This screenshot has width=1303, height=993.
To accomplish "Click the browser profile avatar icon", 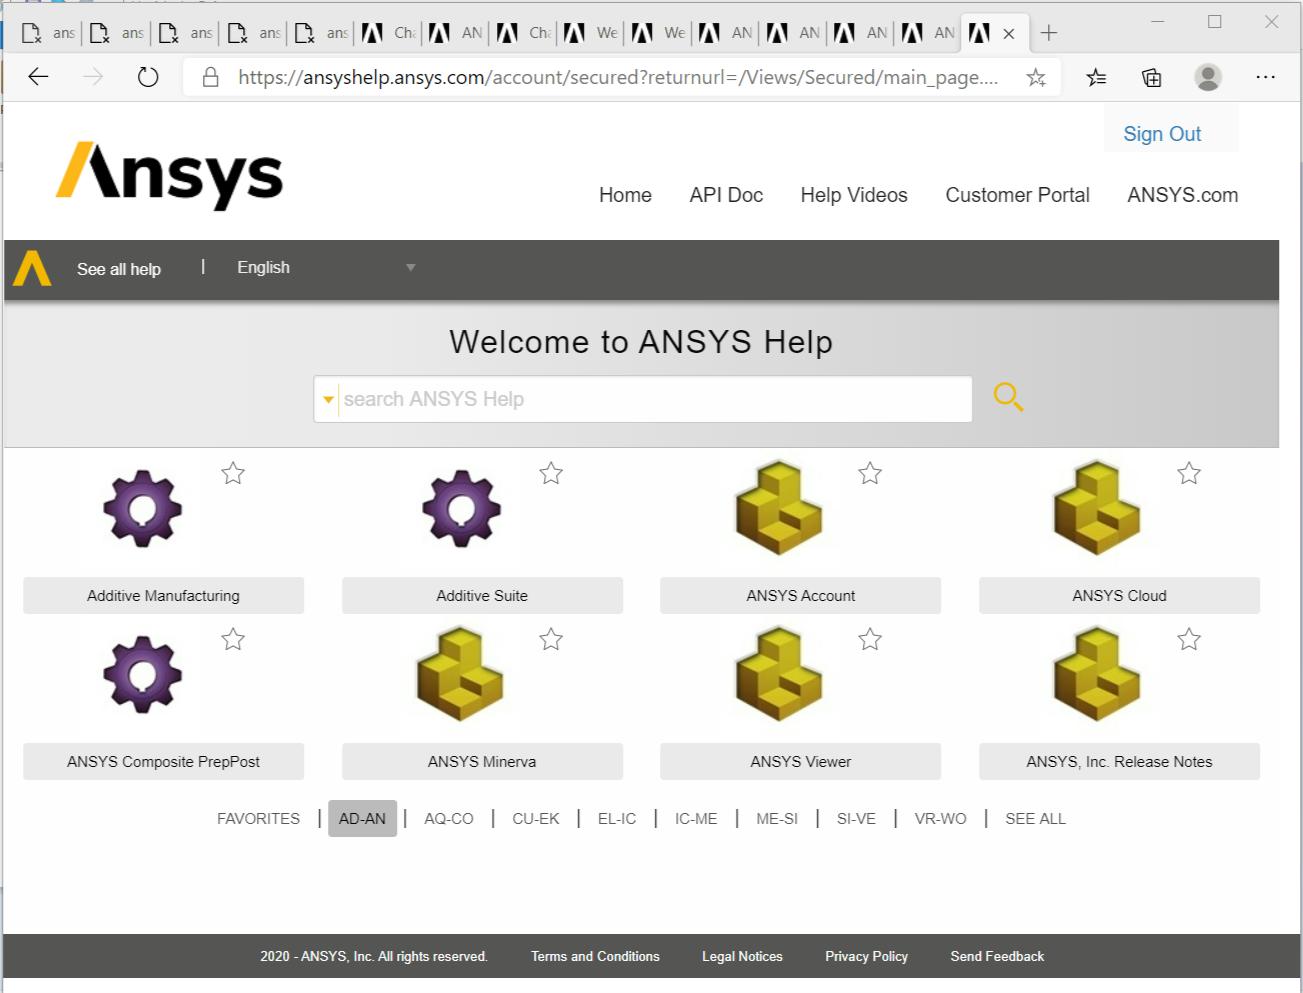I will click(x=1208, y=77).
